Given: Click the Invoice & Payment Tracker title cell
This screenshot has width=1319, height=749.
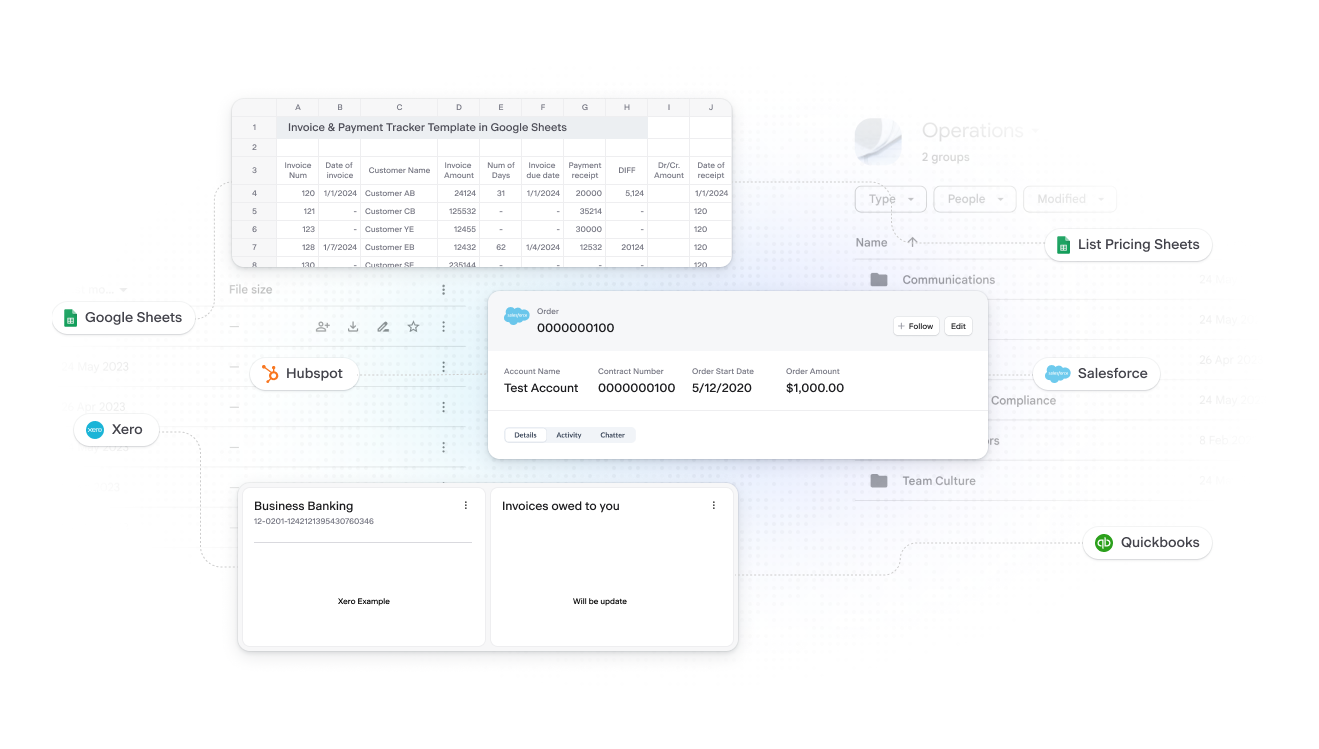Looking at the screenshot, I should click(462, 128).
